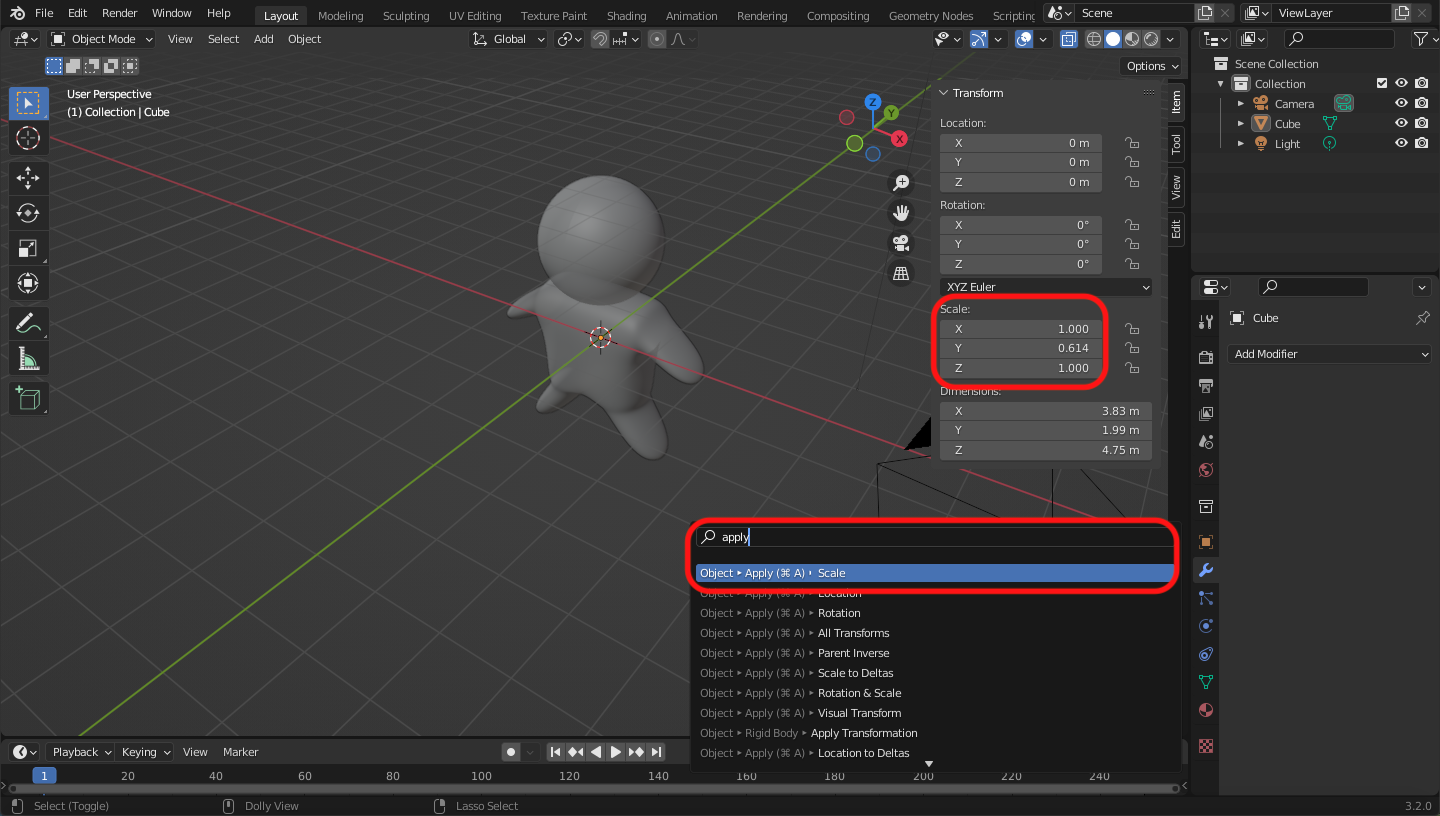
Task: Toggle auto keying record button
Action: point(511,752)
